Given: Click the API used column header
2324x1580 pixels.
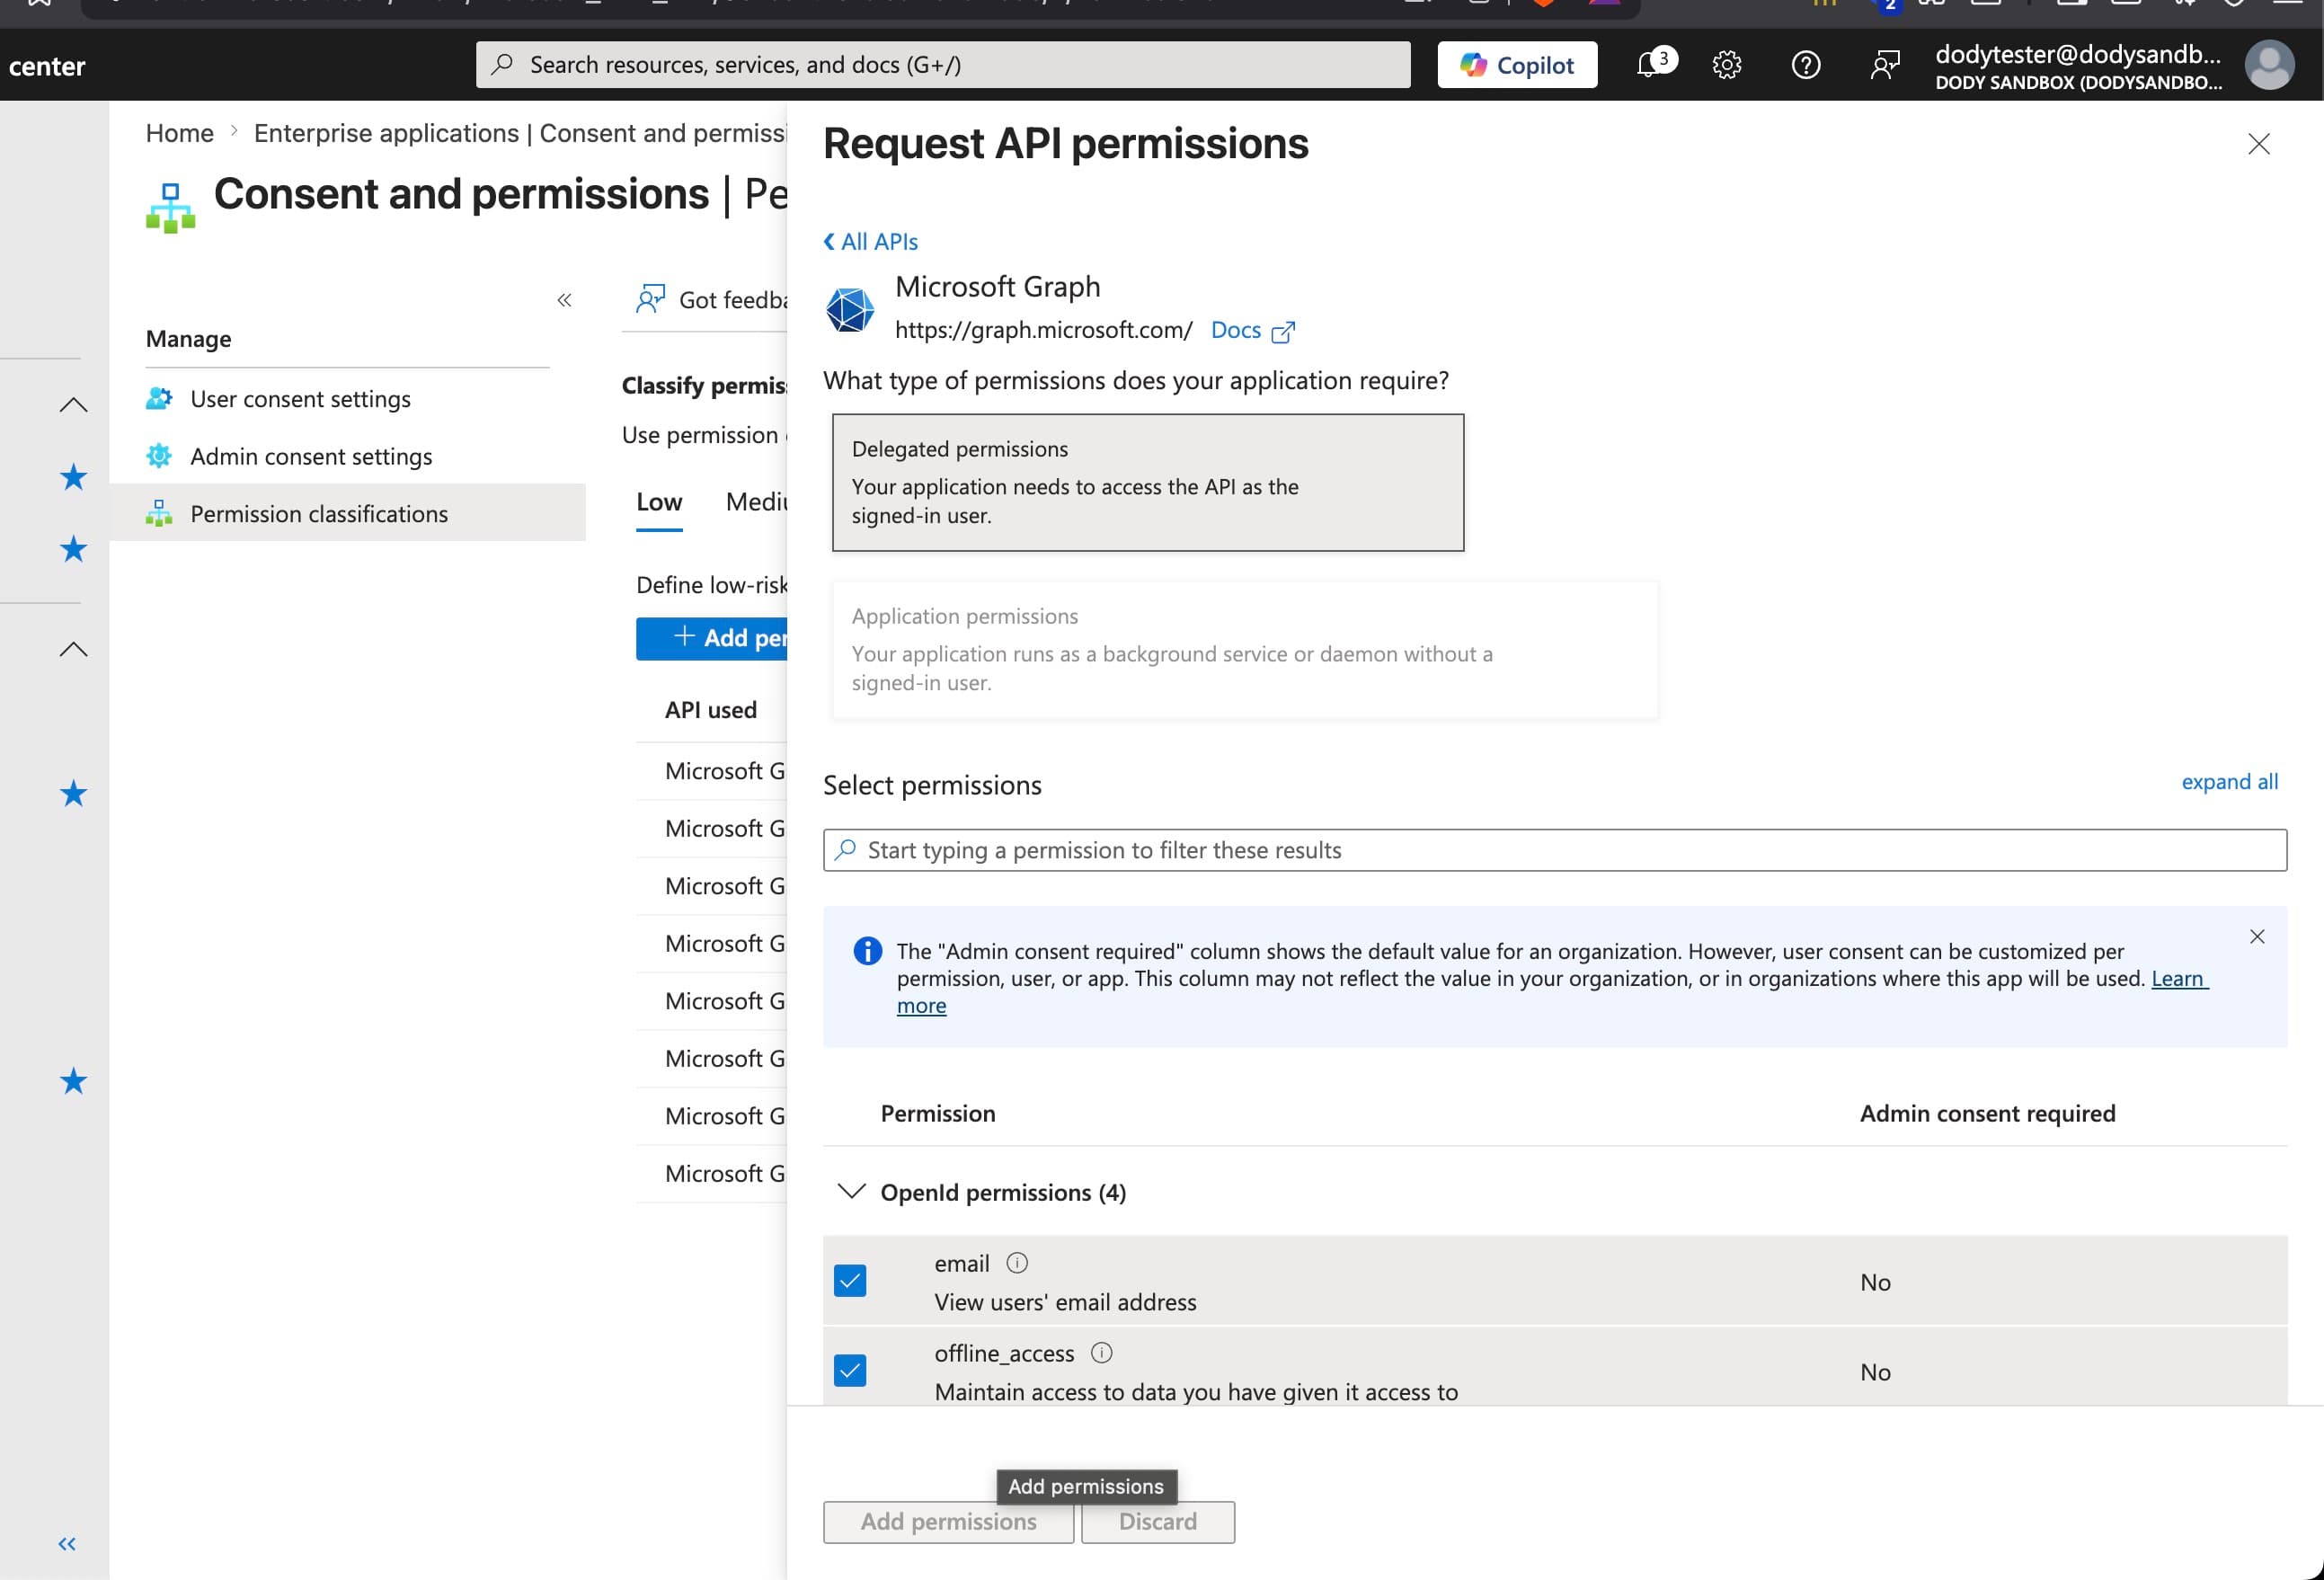Looking at the screenshot, I should 711,710.
